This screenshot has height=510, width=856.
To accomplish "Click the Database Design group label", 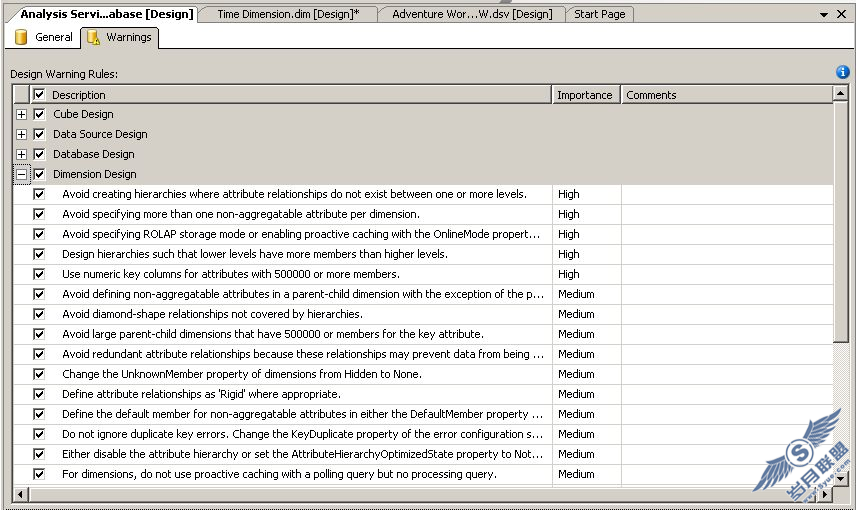I will coord(93,155).
